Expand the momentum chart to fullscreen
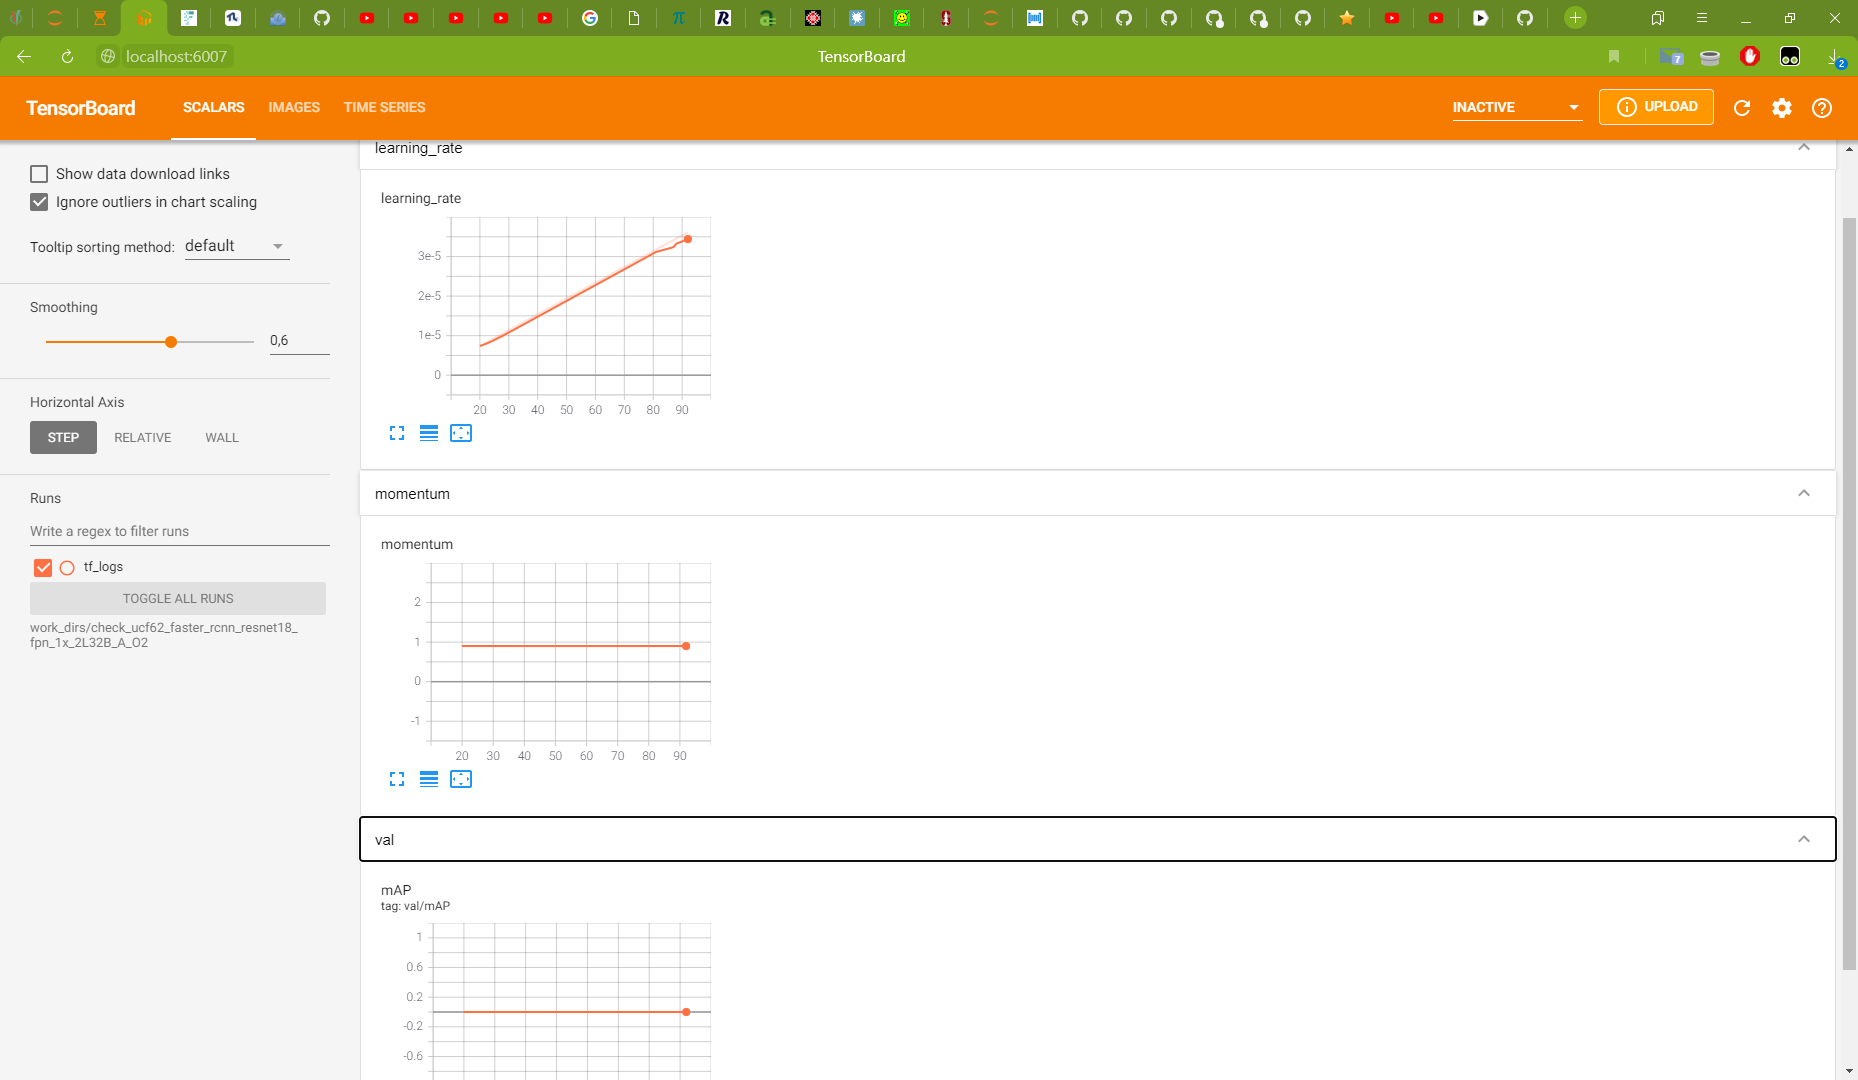This screenshot has height=1080, width=1858. tap(397, 779)
